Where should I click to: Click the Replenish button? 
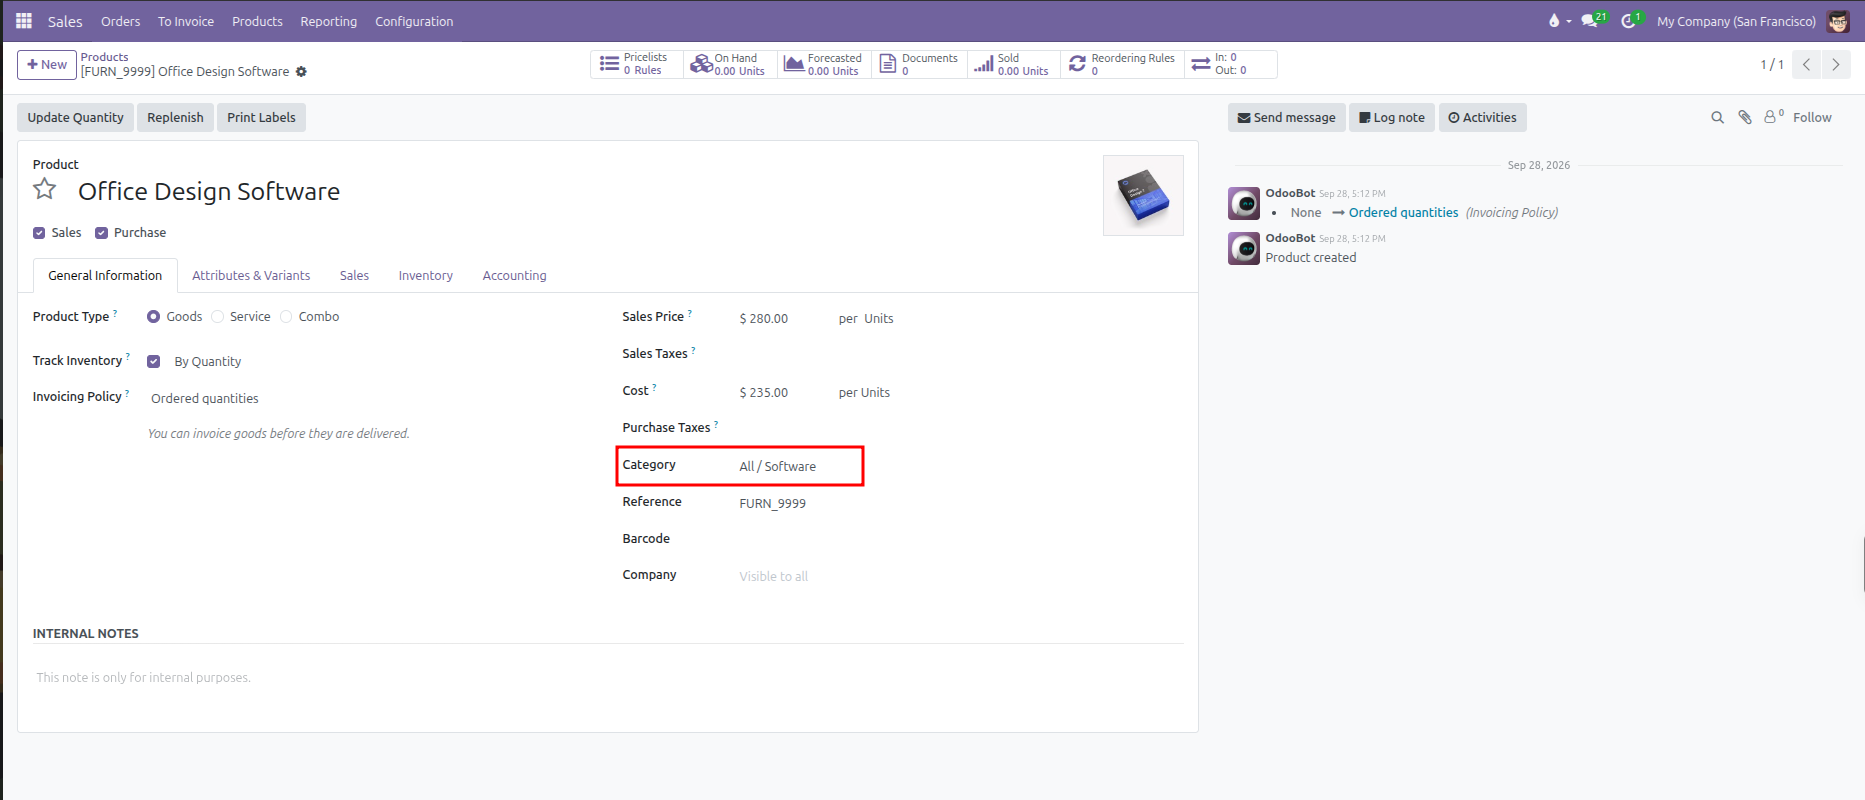click(175, 118)
